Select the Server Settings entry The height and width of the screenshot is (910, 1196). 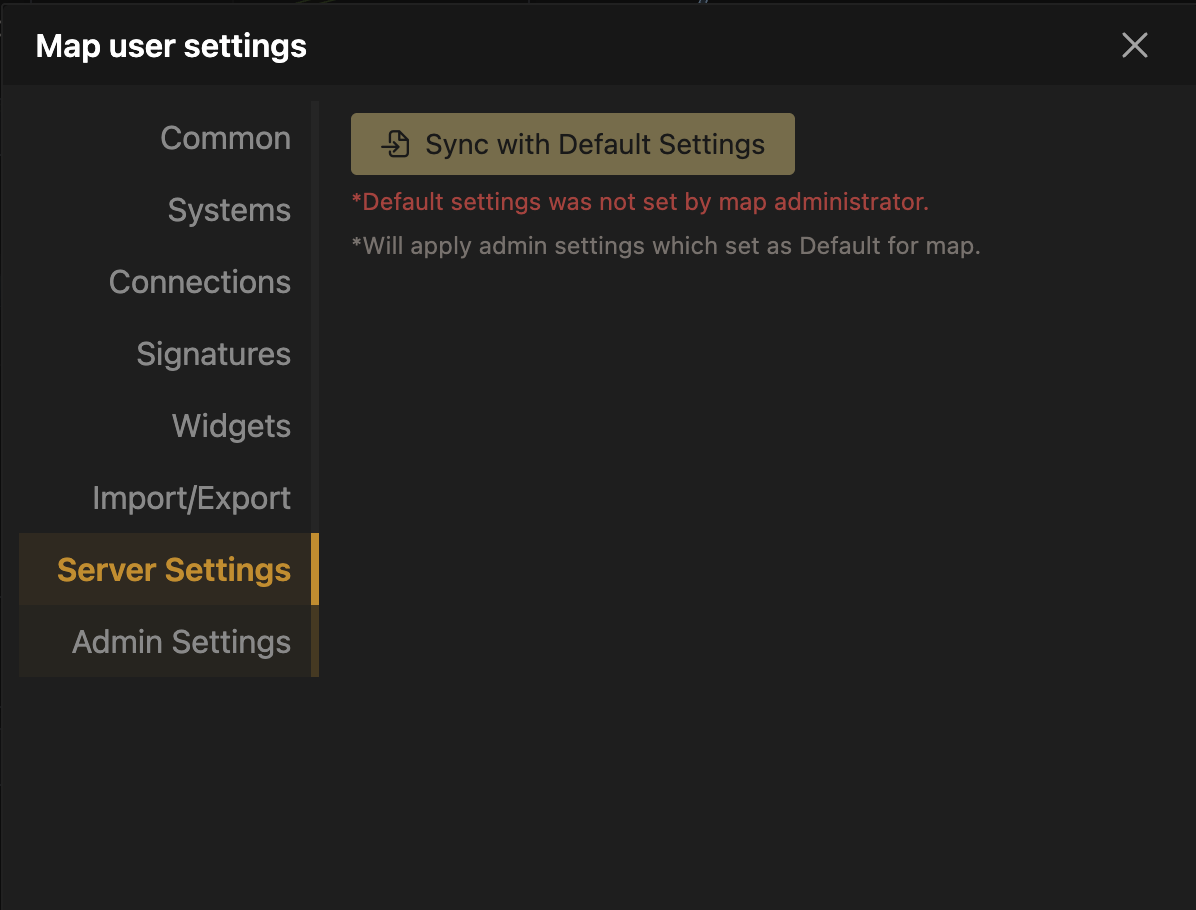tap(173, 569)
